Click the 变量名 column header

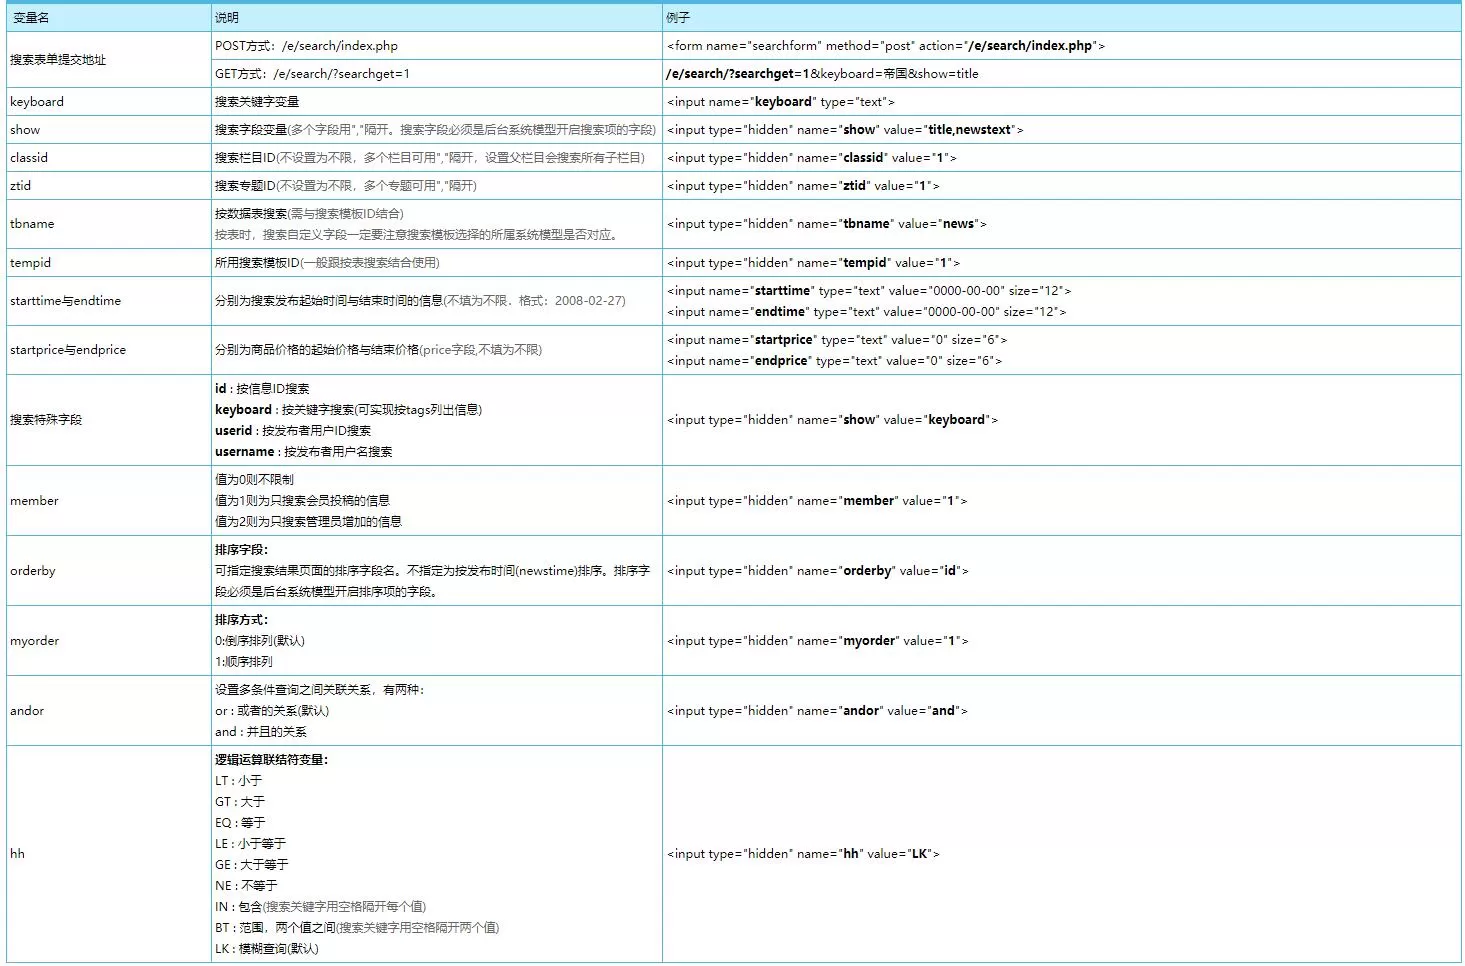[x=108, y=18]
